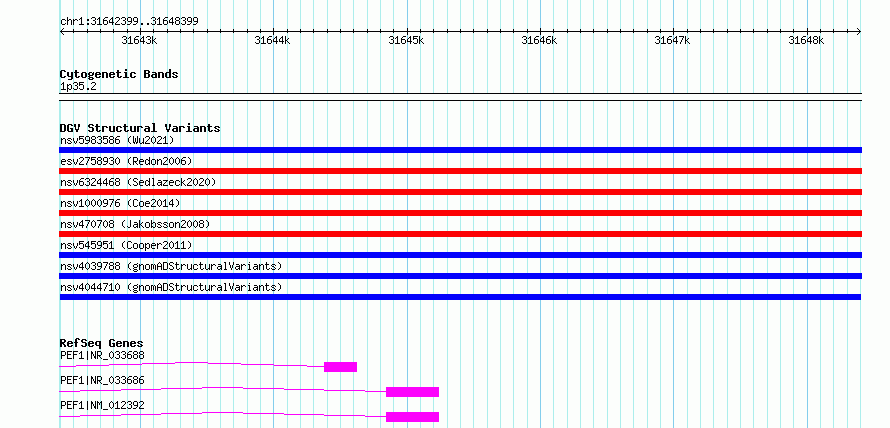Viewport: 890px width, 428px height.
Task: Click the magenta exon block of NR_033688
Action: (x=341, y=367)
